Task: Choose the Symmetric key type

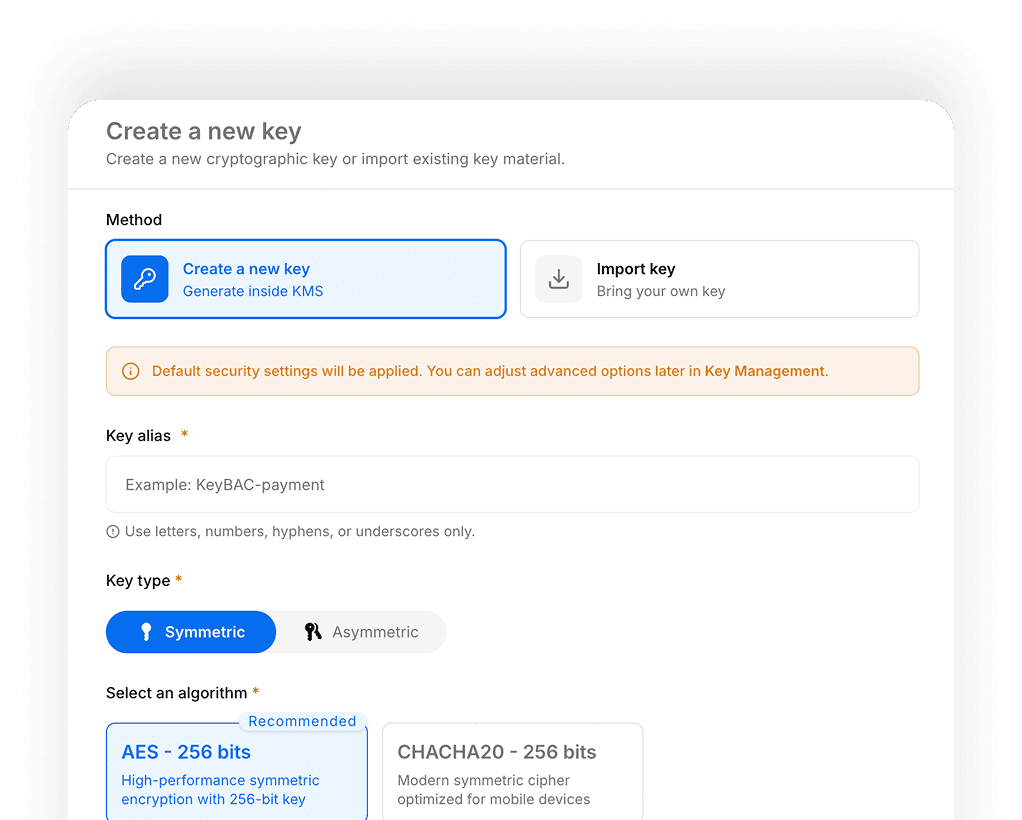Action: (x=191, y=632)
